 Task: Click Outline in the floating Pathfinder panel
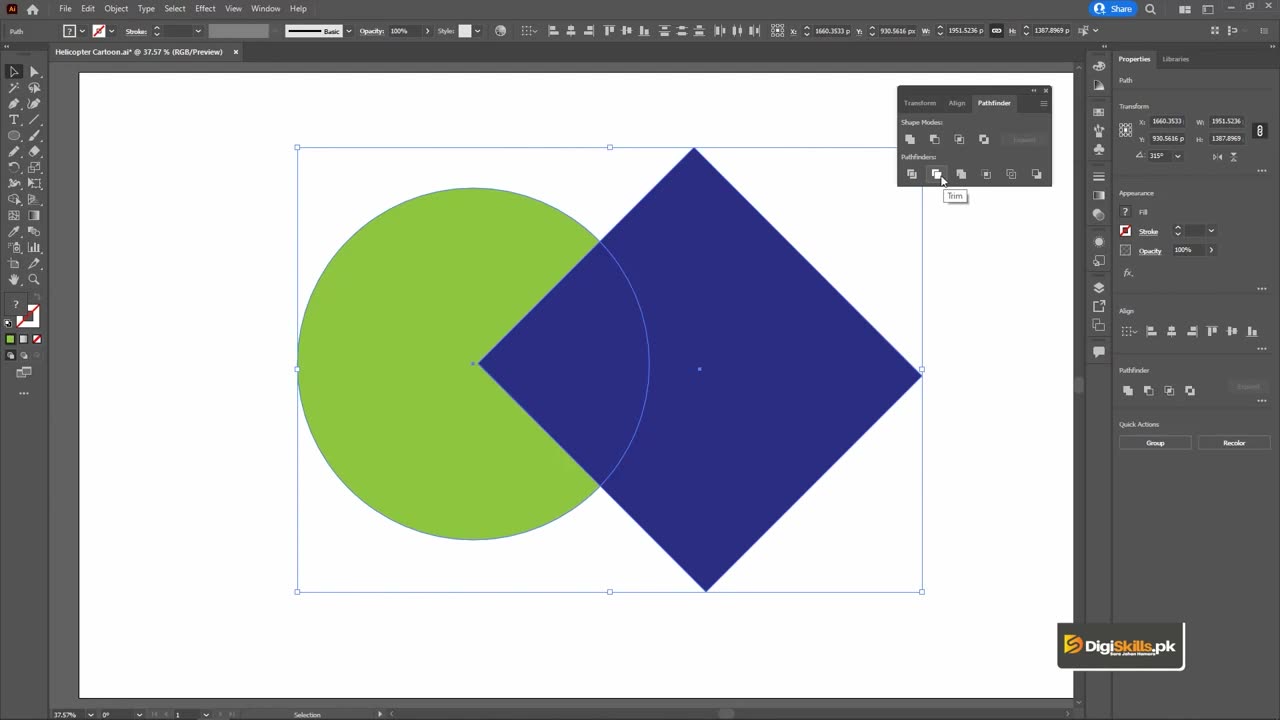tap(1011, 174)
